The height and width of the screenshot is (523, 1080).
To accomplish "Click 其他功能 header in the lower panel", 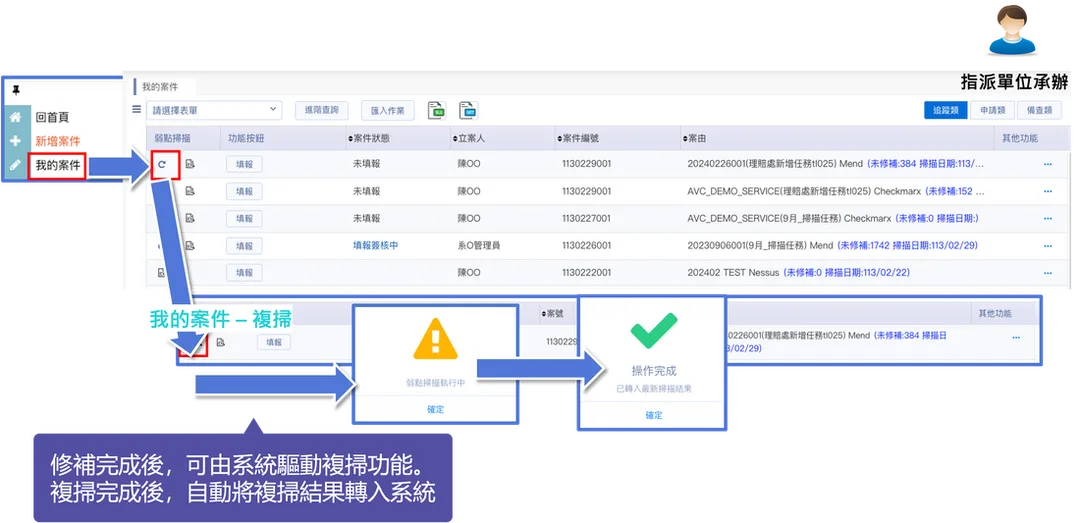I will [995, 314].
